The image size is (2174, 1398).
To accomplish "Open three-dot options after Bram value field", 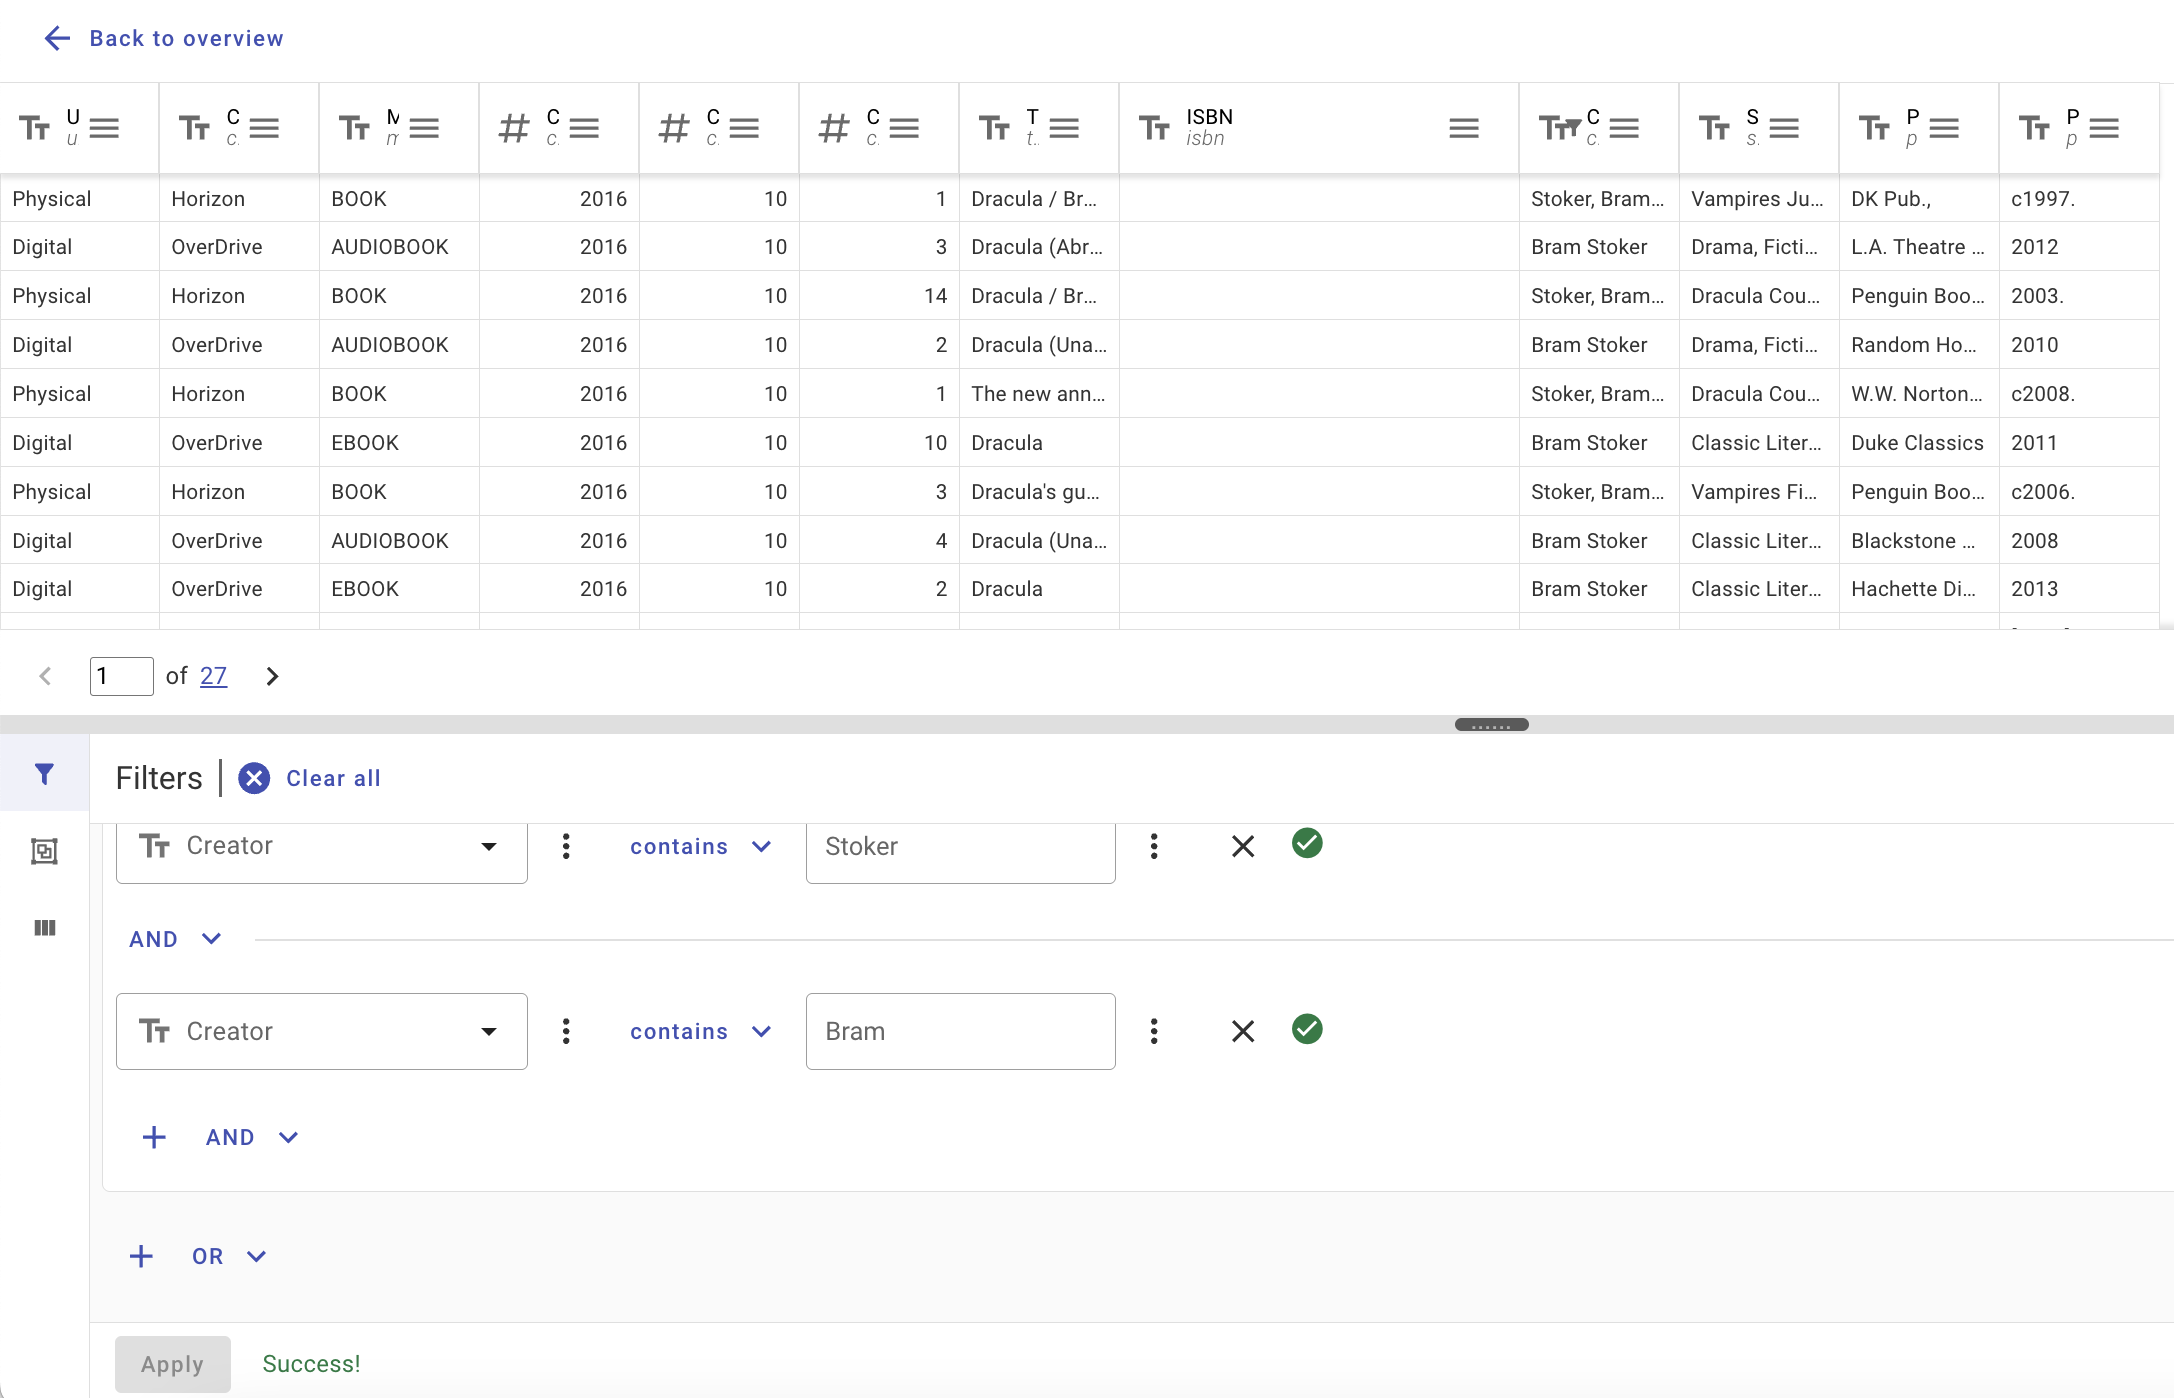I will [1154, 1031].
